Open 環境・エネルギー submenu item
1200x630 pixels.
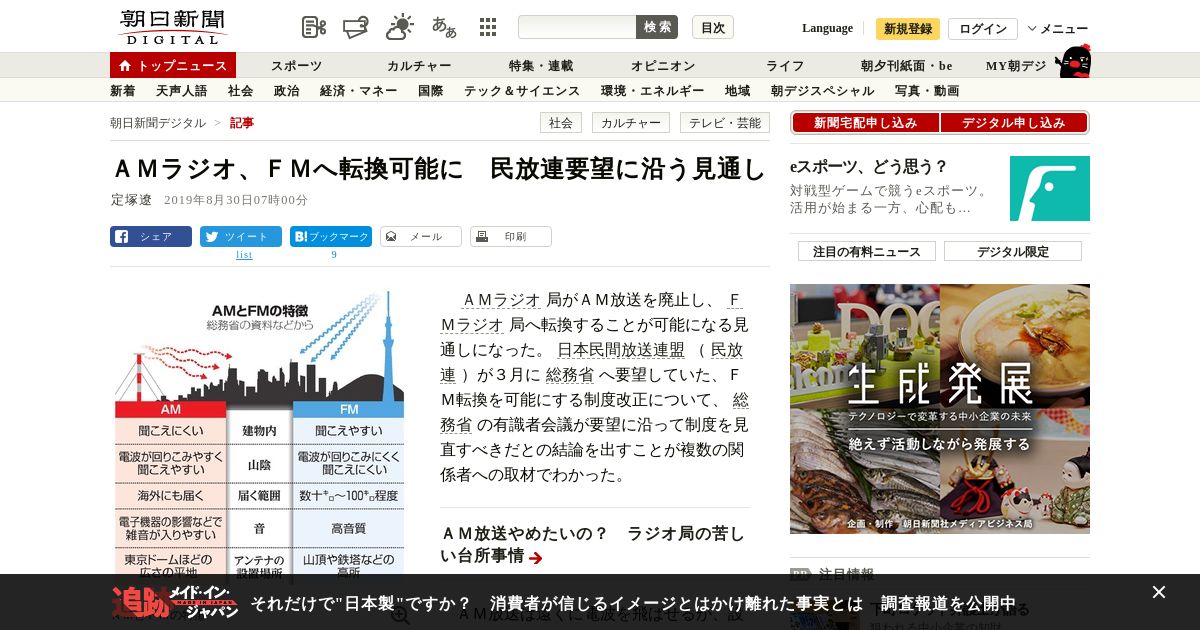pos(652,91)
